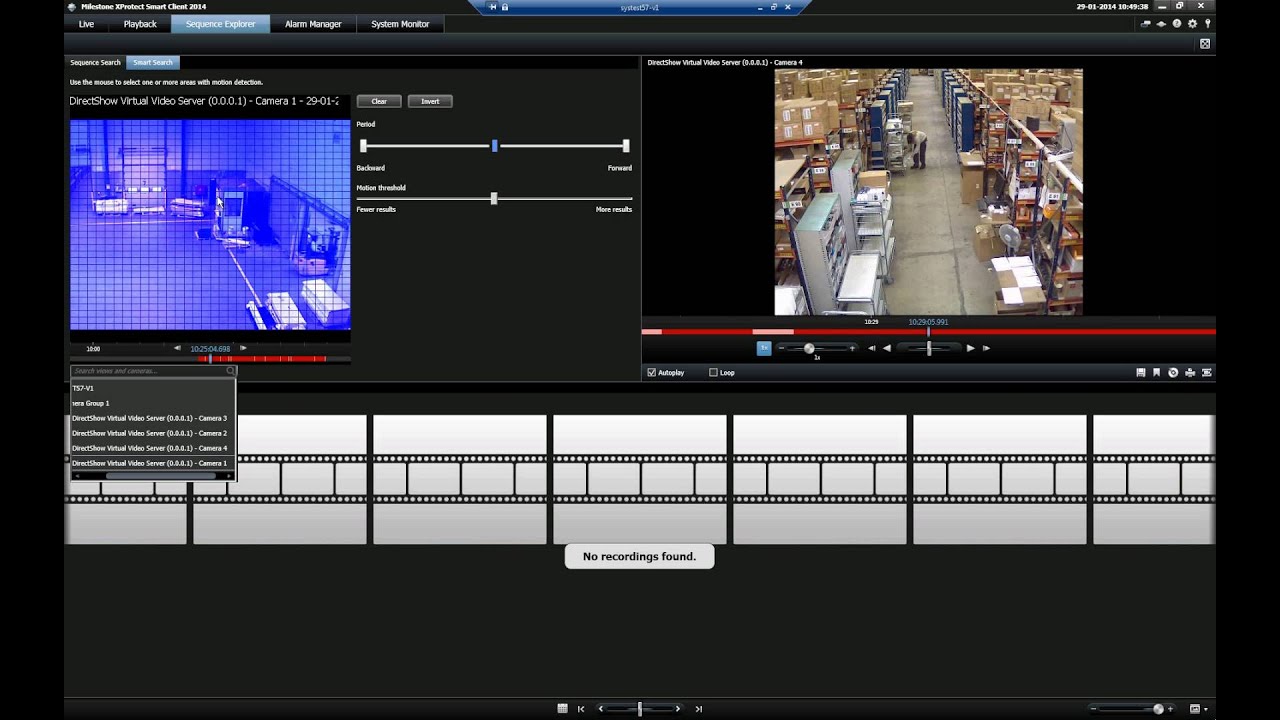This screenshot has height=720, width=1280.
Task: Switch to the Playback tab
Action: [140, 24]
